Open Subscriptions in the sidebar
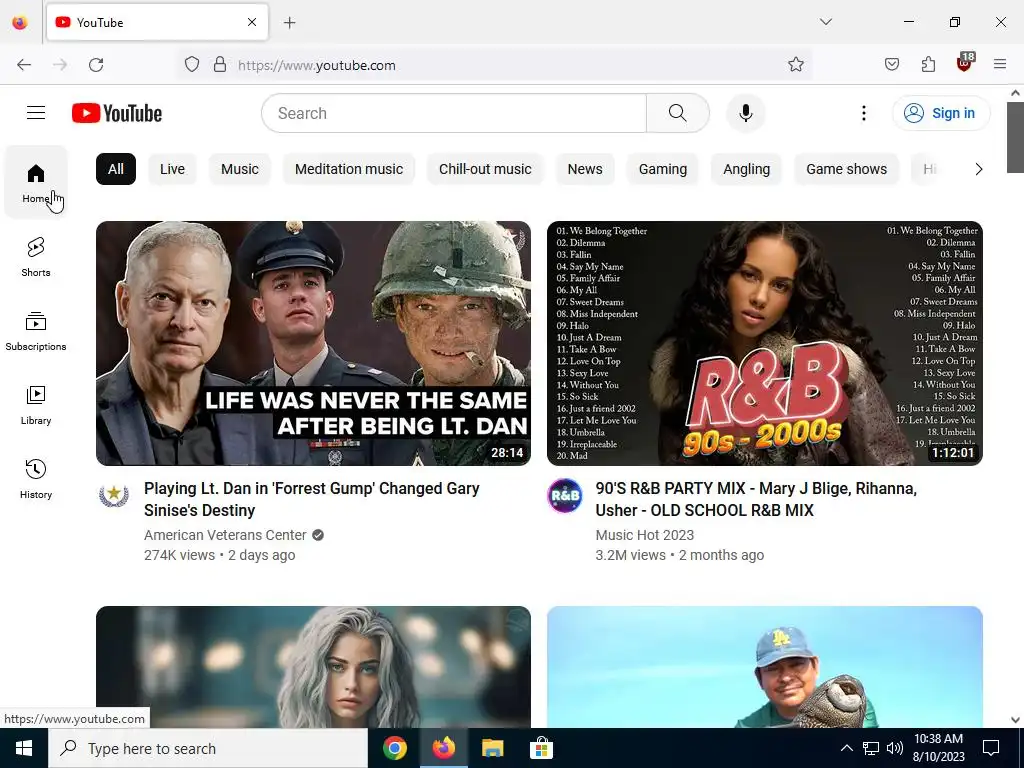The width and height of the screenshot is (1024, 768). 36,330
